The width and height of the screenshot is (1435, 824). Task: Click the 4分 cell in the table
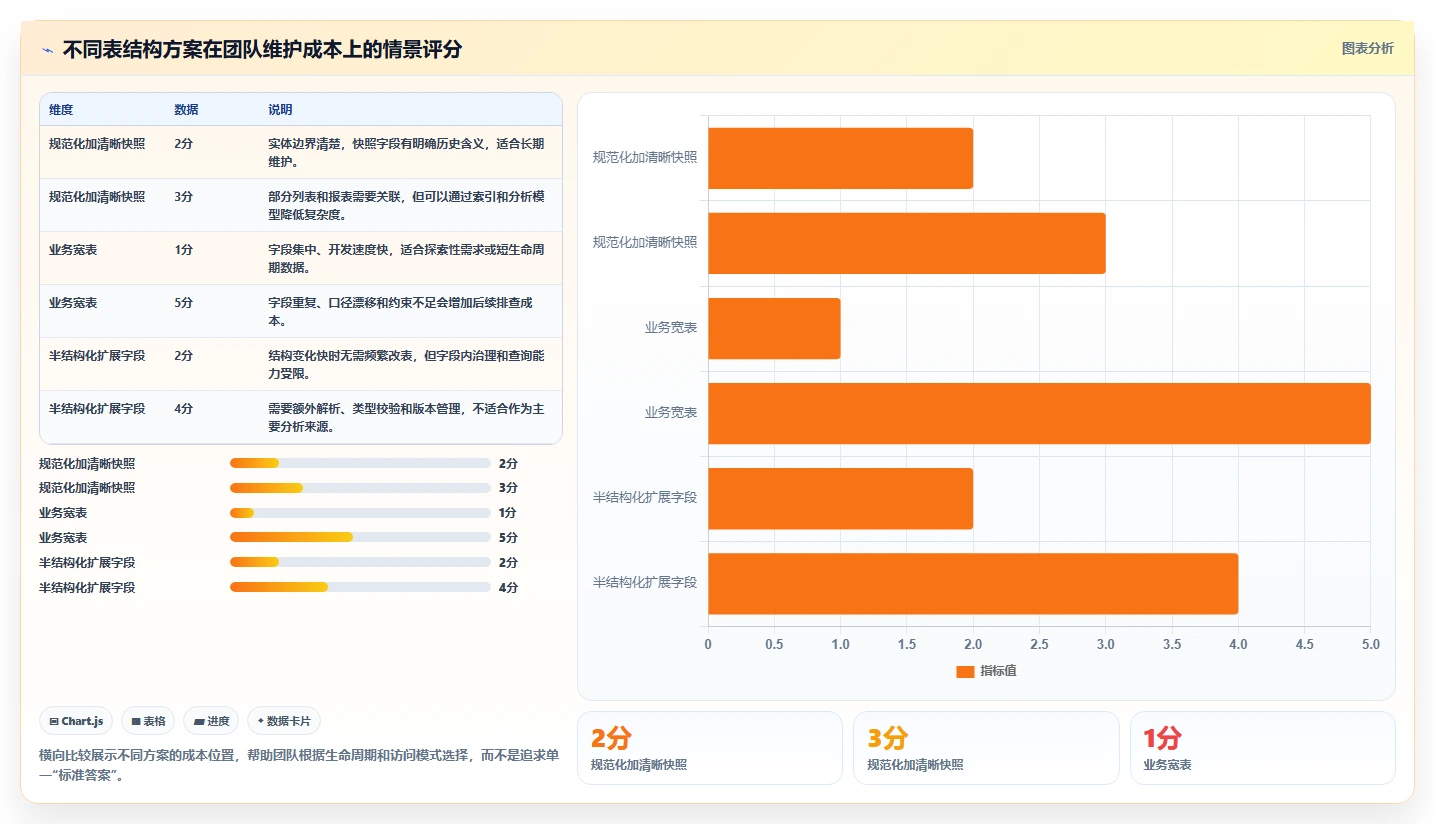point(183,409)
